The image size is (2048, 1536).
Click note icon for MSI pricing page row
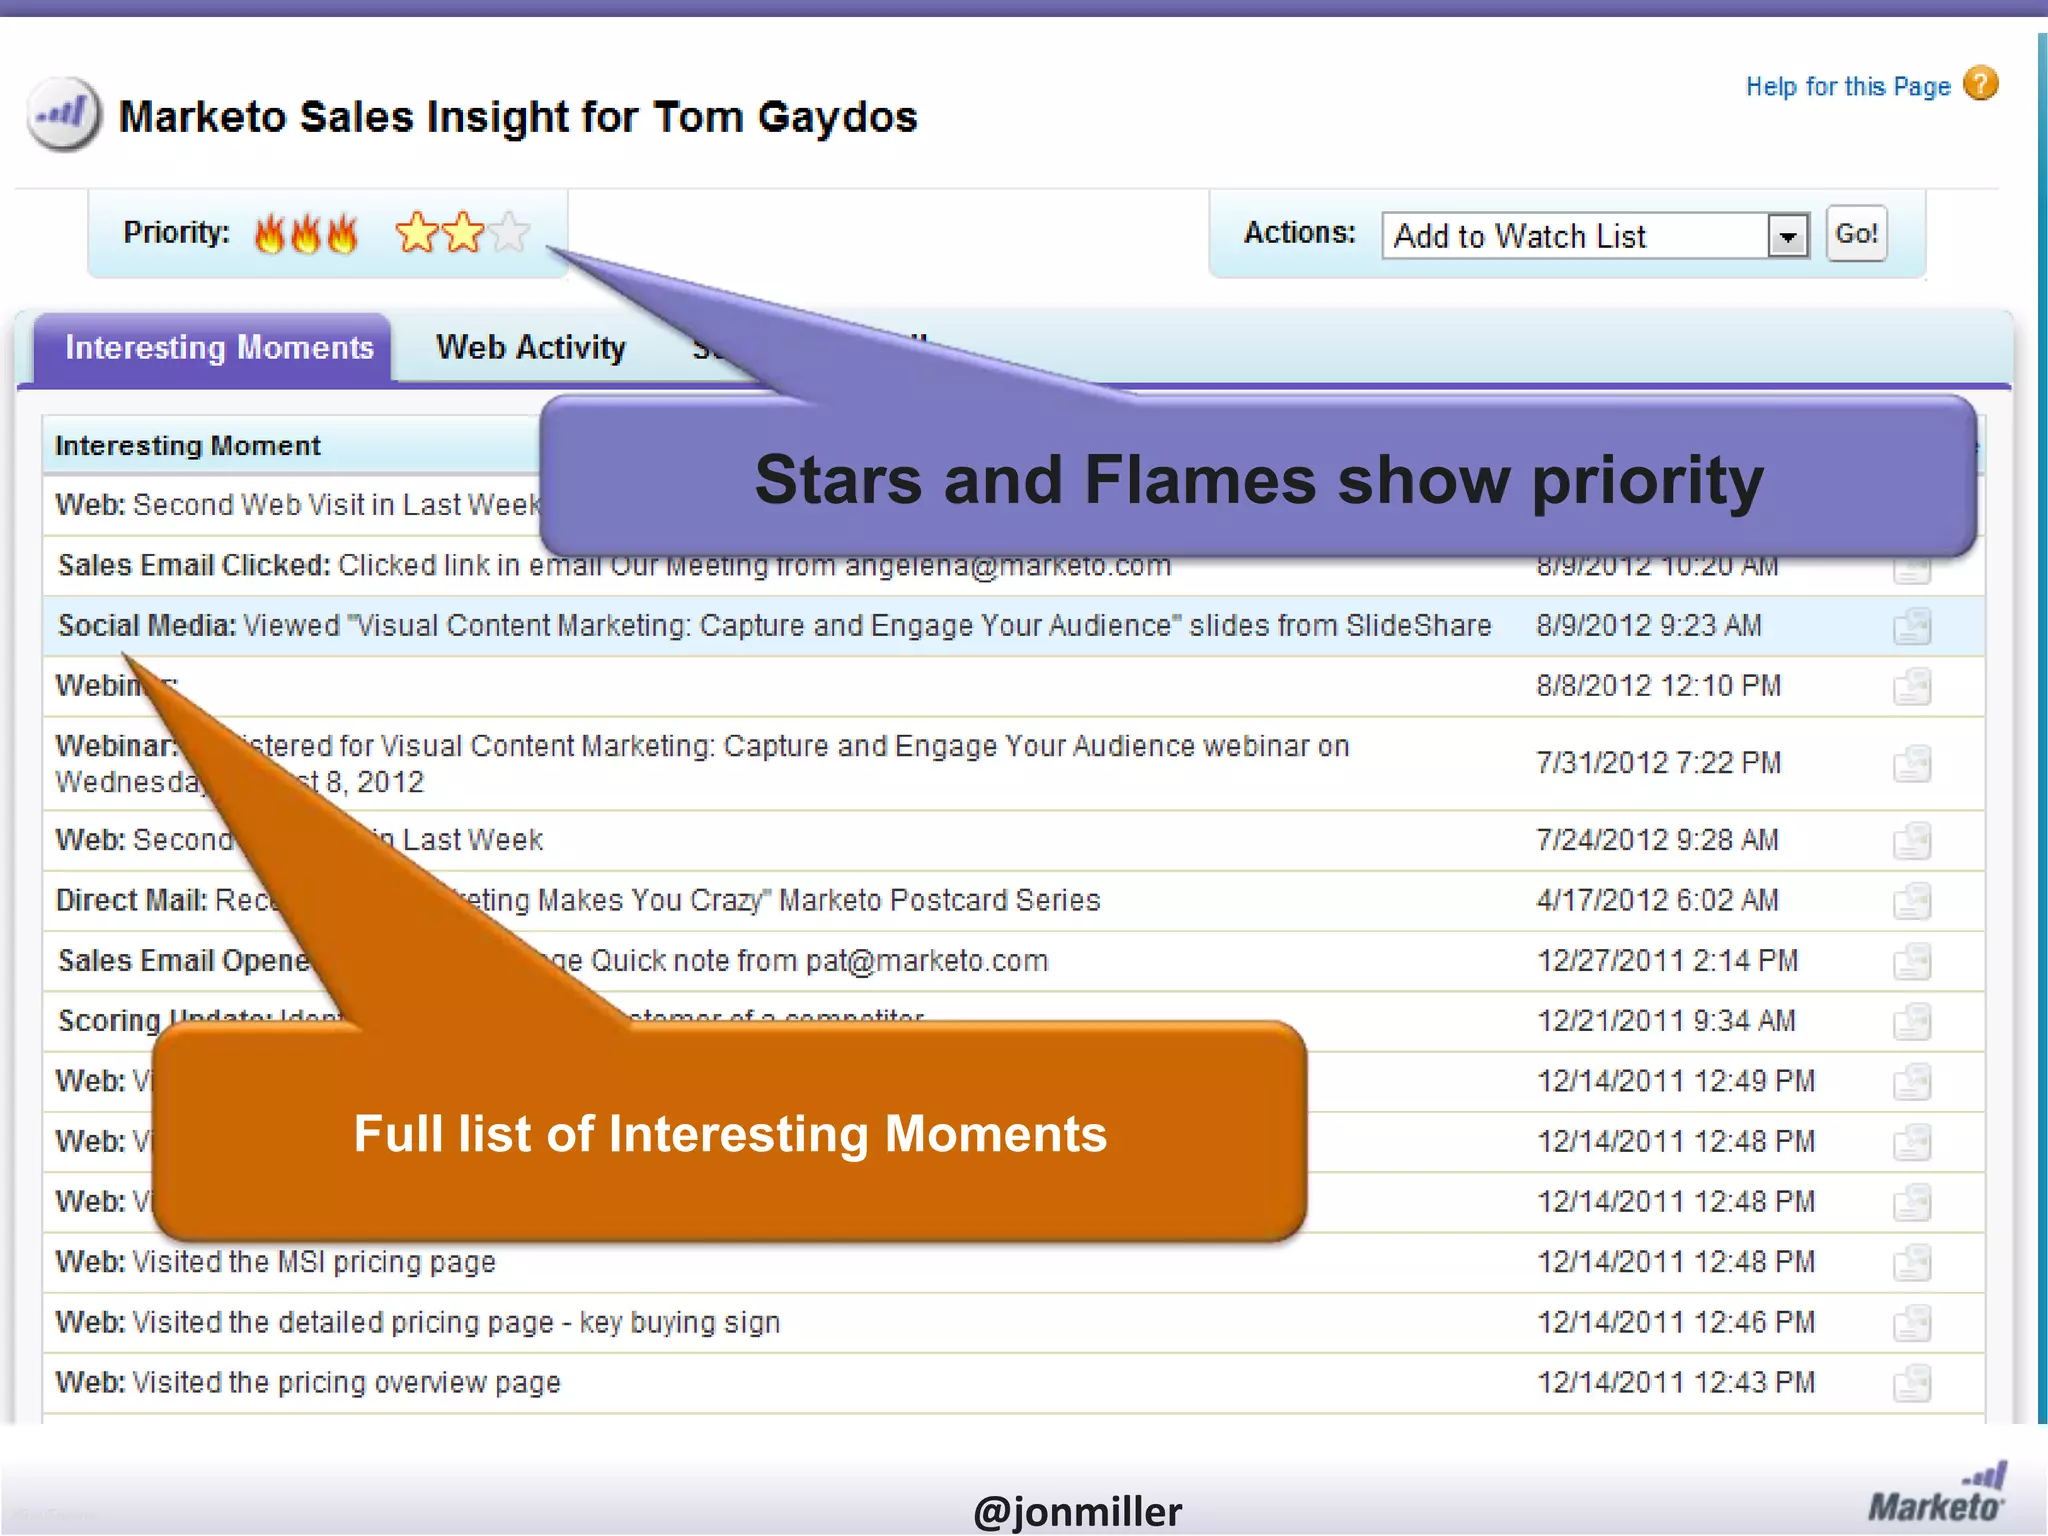coord(1912,1263)
